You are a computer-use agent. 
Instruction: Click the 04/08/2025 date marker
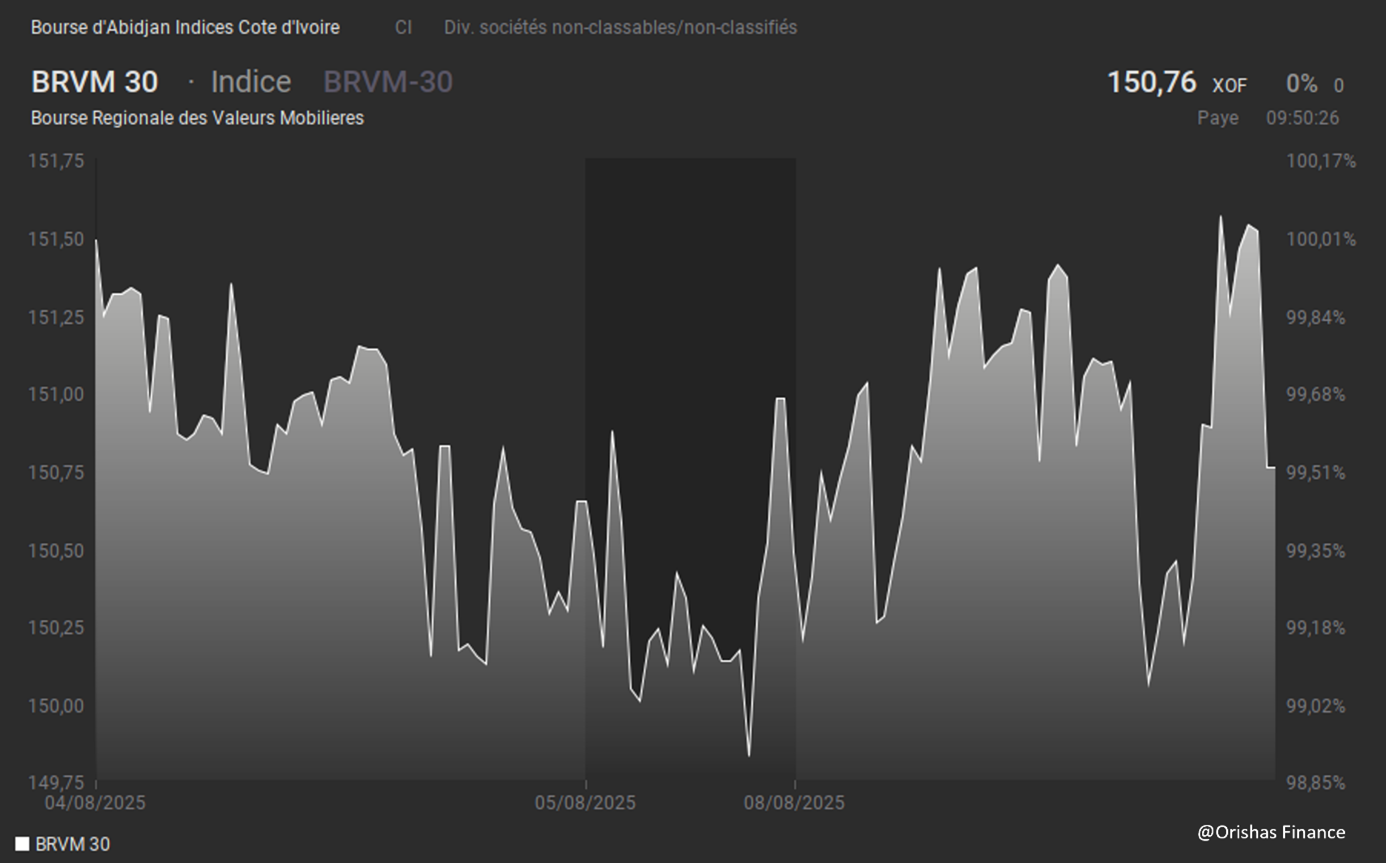[95, 802]
